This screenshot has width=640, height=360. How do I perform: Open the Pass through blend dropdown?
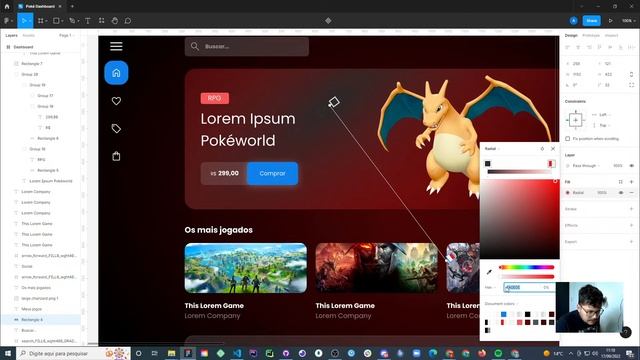click(x=586, y=166)
